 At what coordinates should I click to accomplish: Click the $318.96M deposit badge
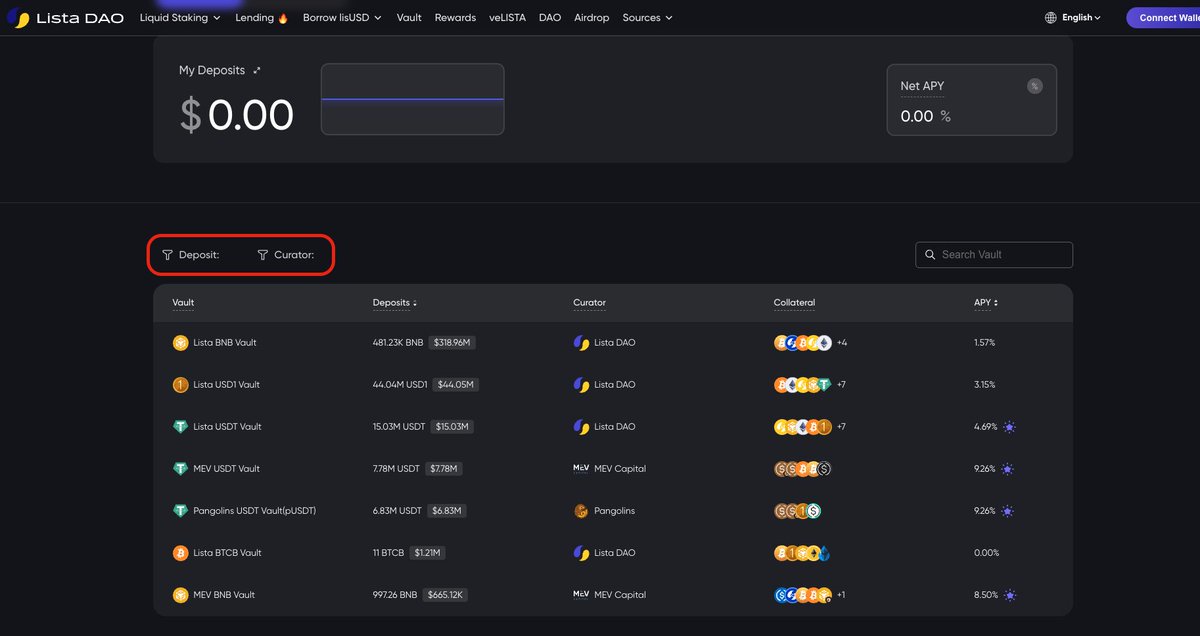[x=452, y=343]
